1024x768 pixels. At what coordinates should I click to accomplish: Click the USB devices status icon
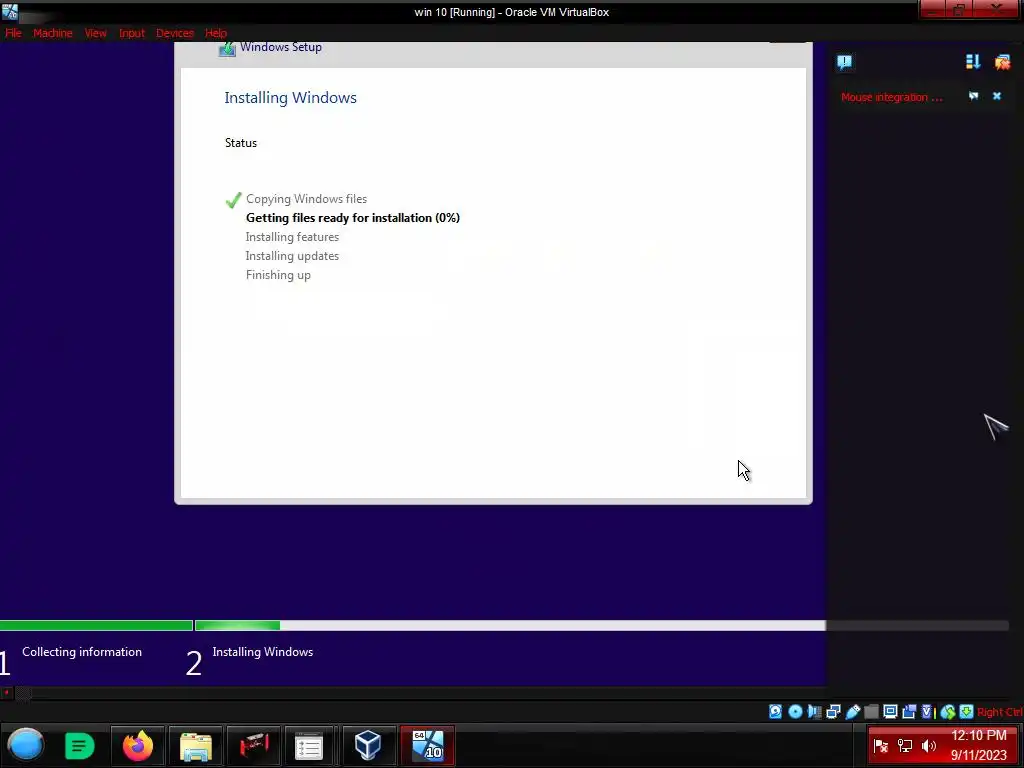click(853, 711)
